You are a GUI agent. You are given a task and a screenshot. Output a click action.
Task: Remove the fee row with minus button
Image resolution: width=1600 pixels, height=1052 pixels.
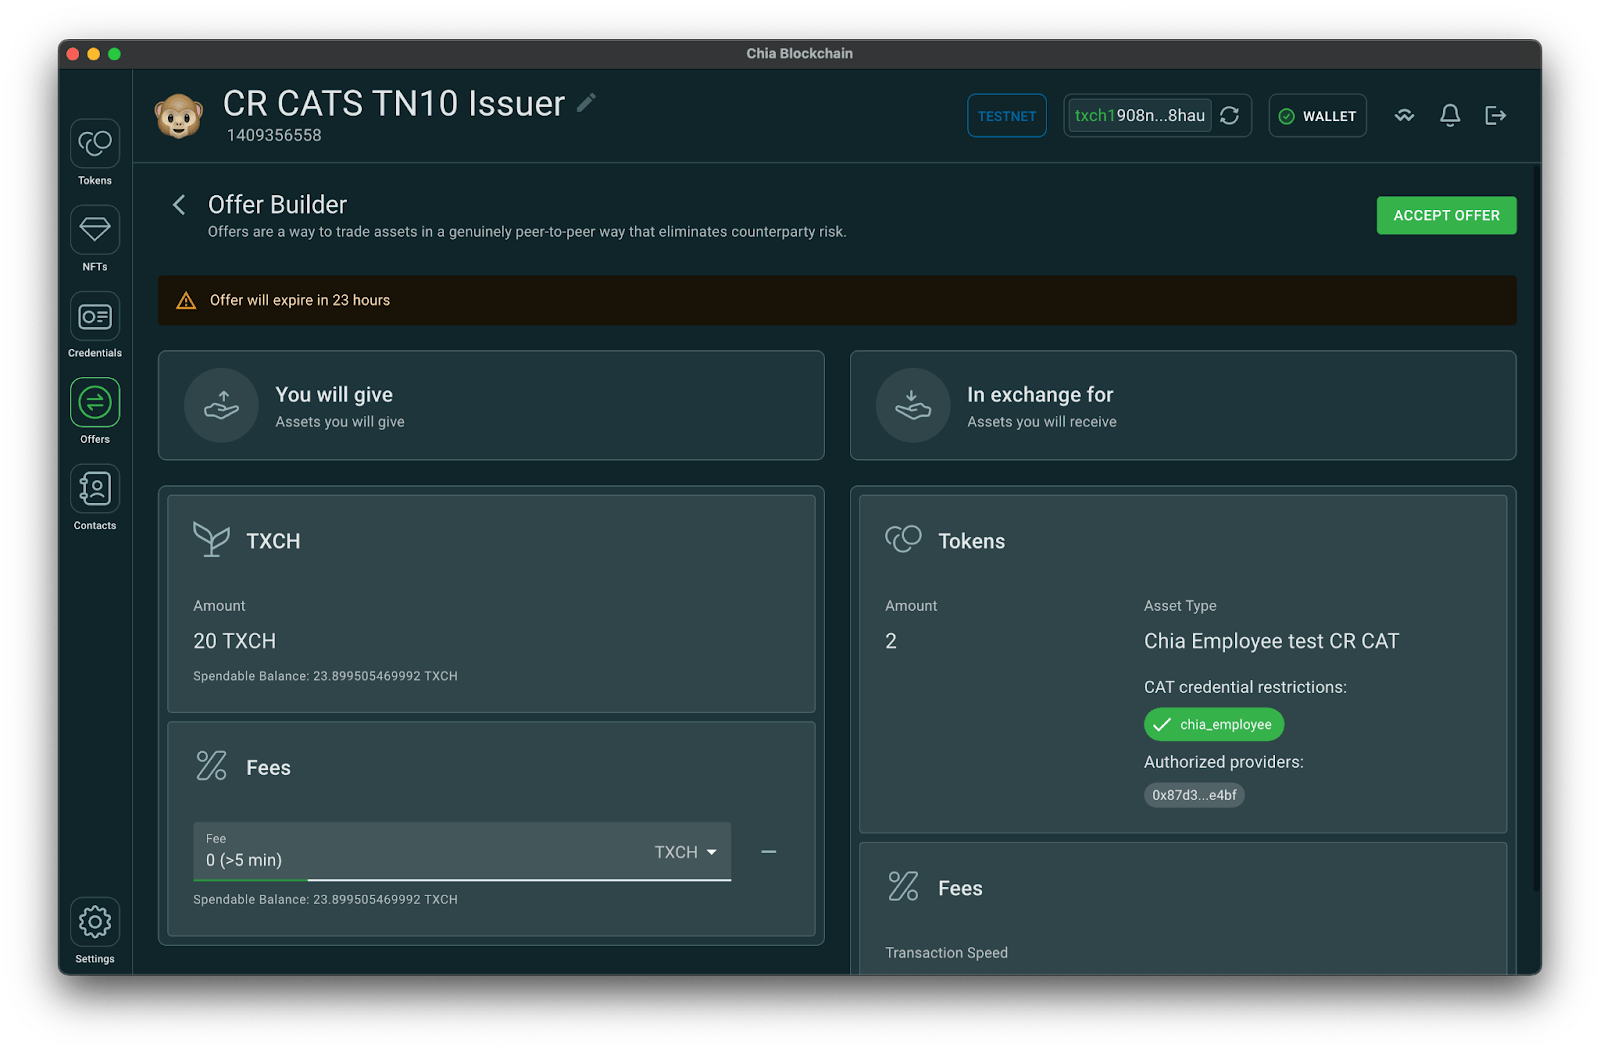[768, 852]
